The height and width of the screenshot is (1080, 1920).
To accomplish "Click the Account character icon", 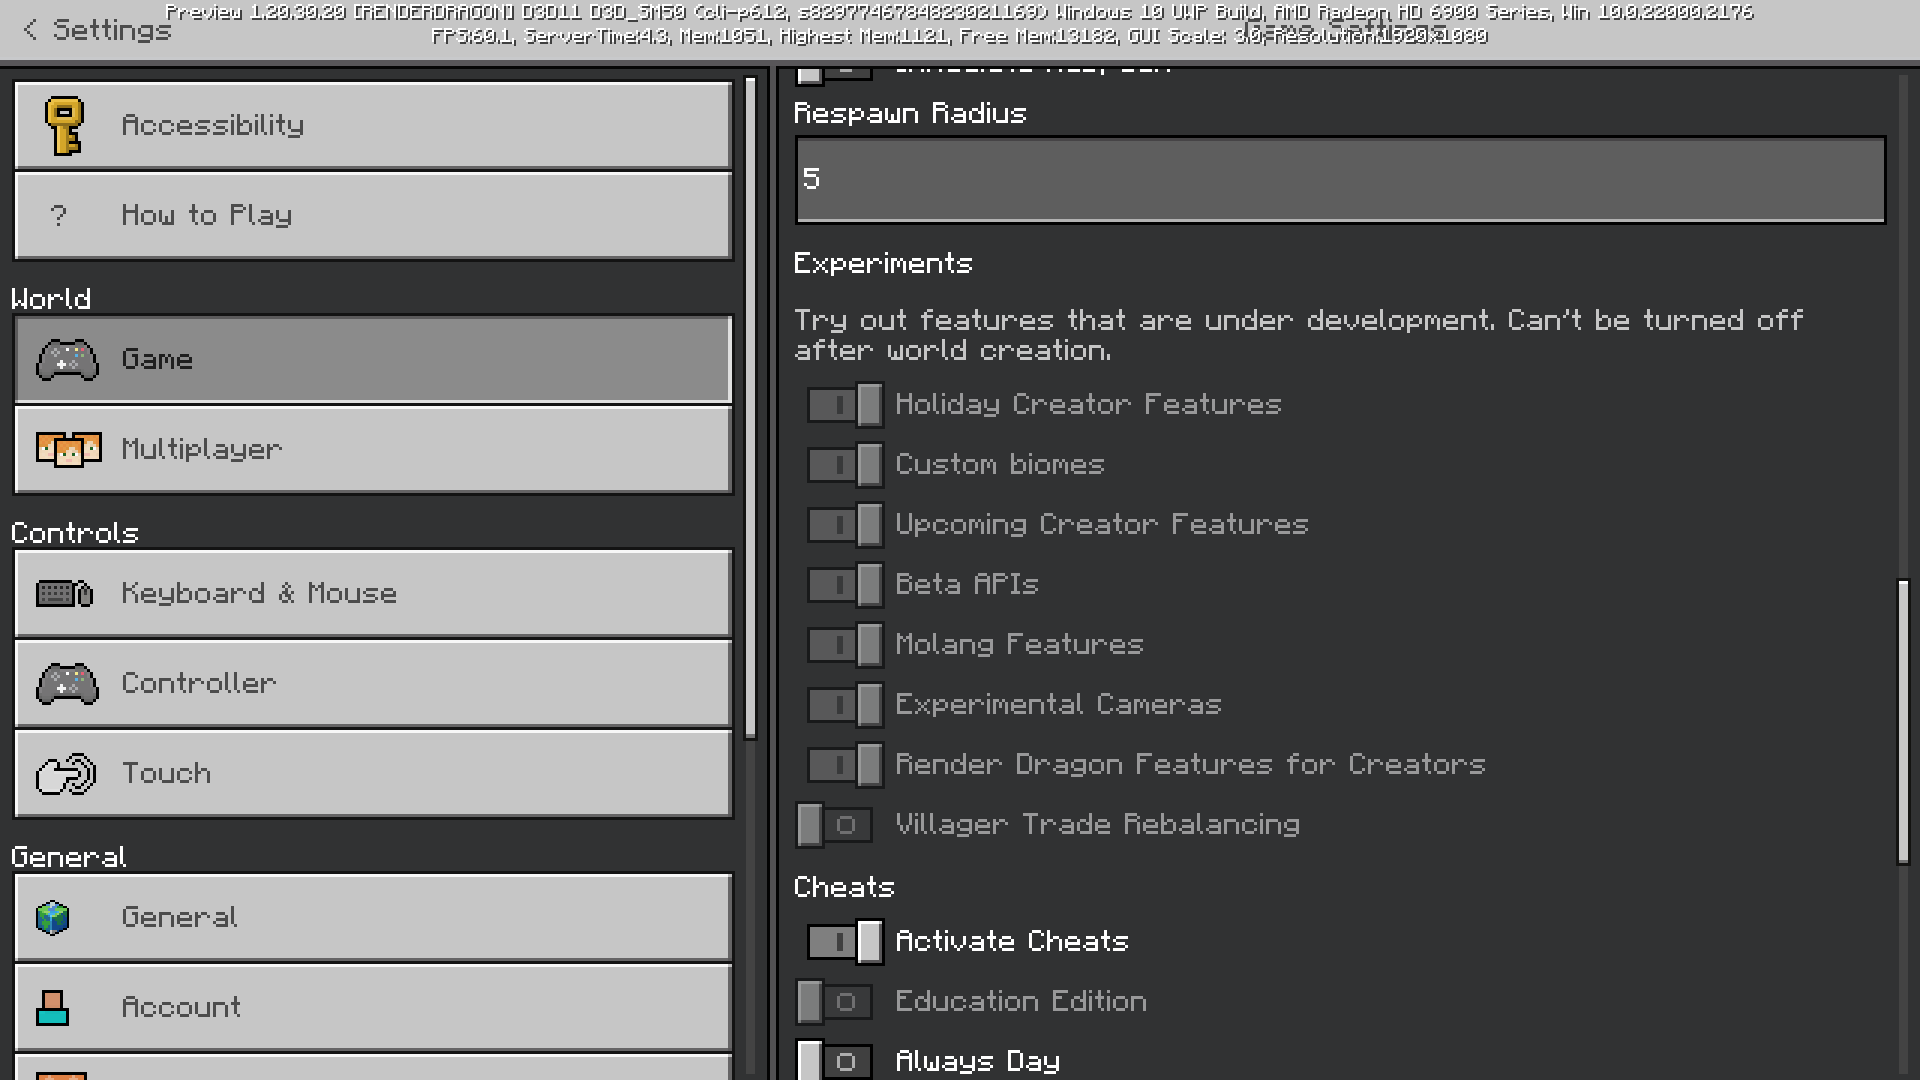I will (x=52, y=1007).
